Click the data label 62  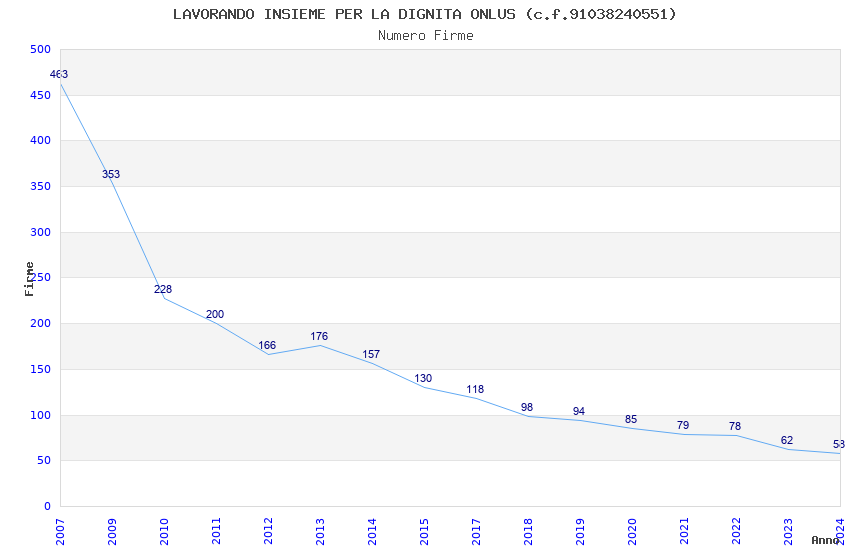787,440
